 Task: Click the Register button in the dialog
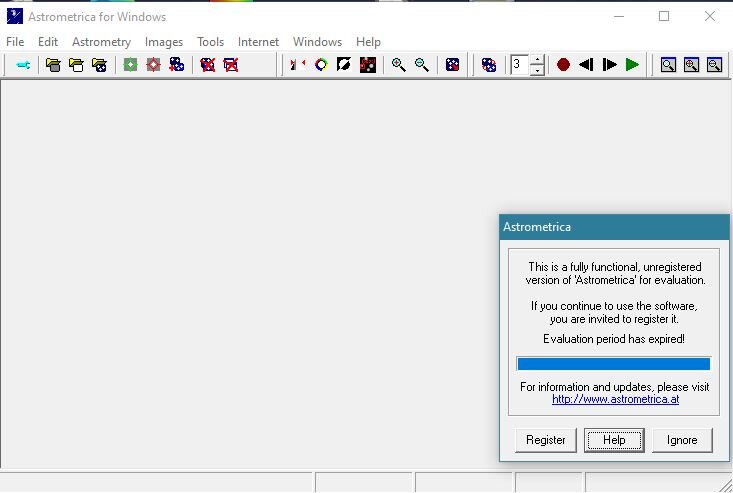click(546, 440)
